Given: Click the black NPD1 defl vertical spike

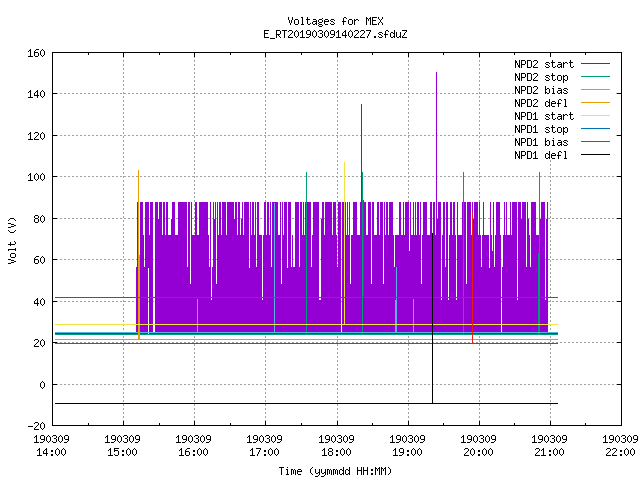Looking at the screenshot, I should click(433, 318).
